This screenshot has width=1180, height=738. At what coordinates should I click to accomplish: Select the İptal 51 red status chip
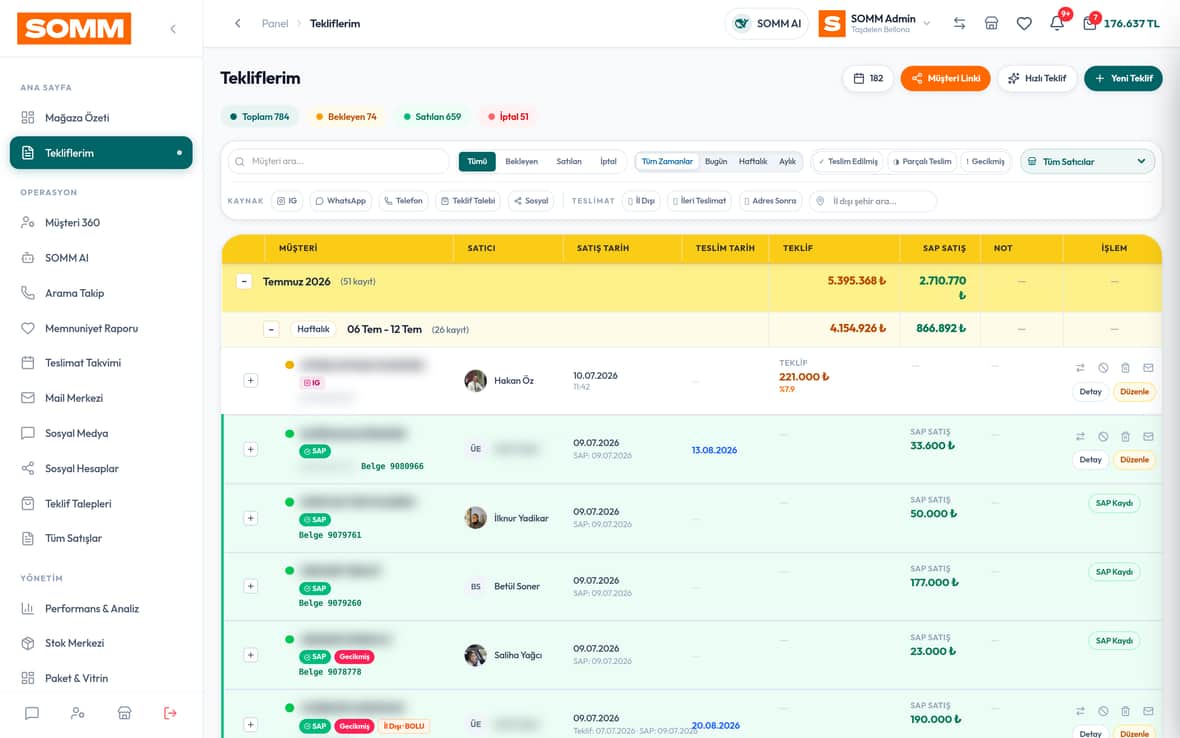pos(508,117)
